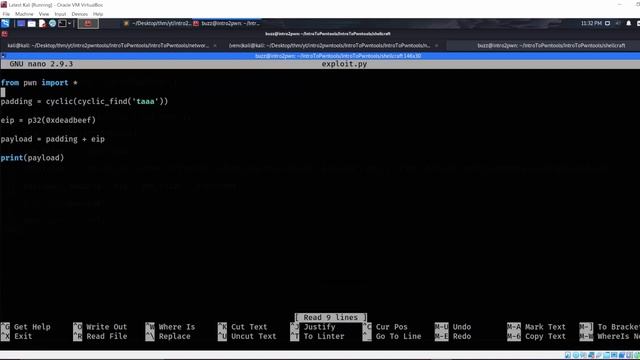Click the Cur Pos shortcut in nano
The image size is (640, 360).
[x=385, y=327]
